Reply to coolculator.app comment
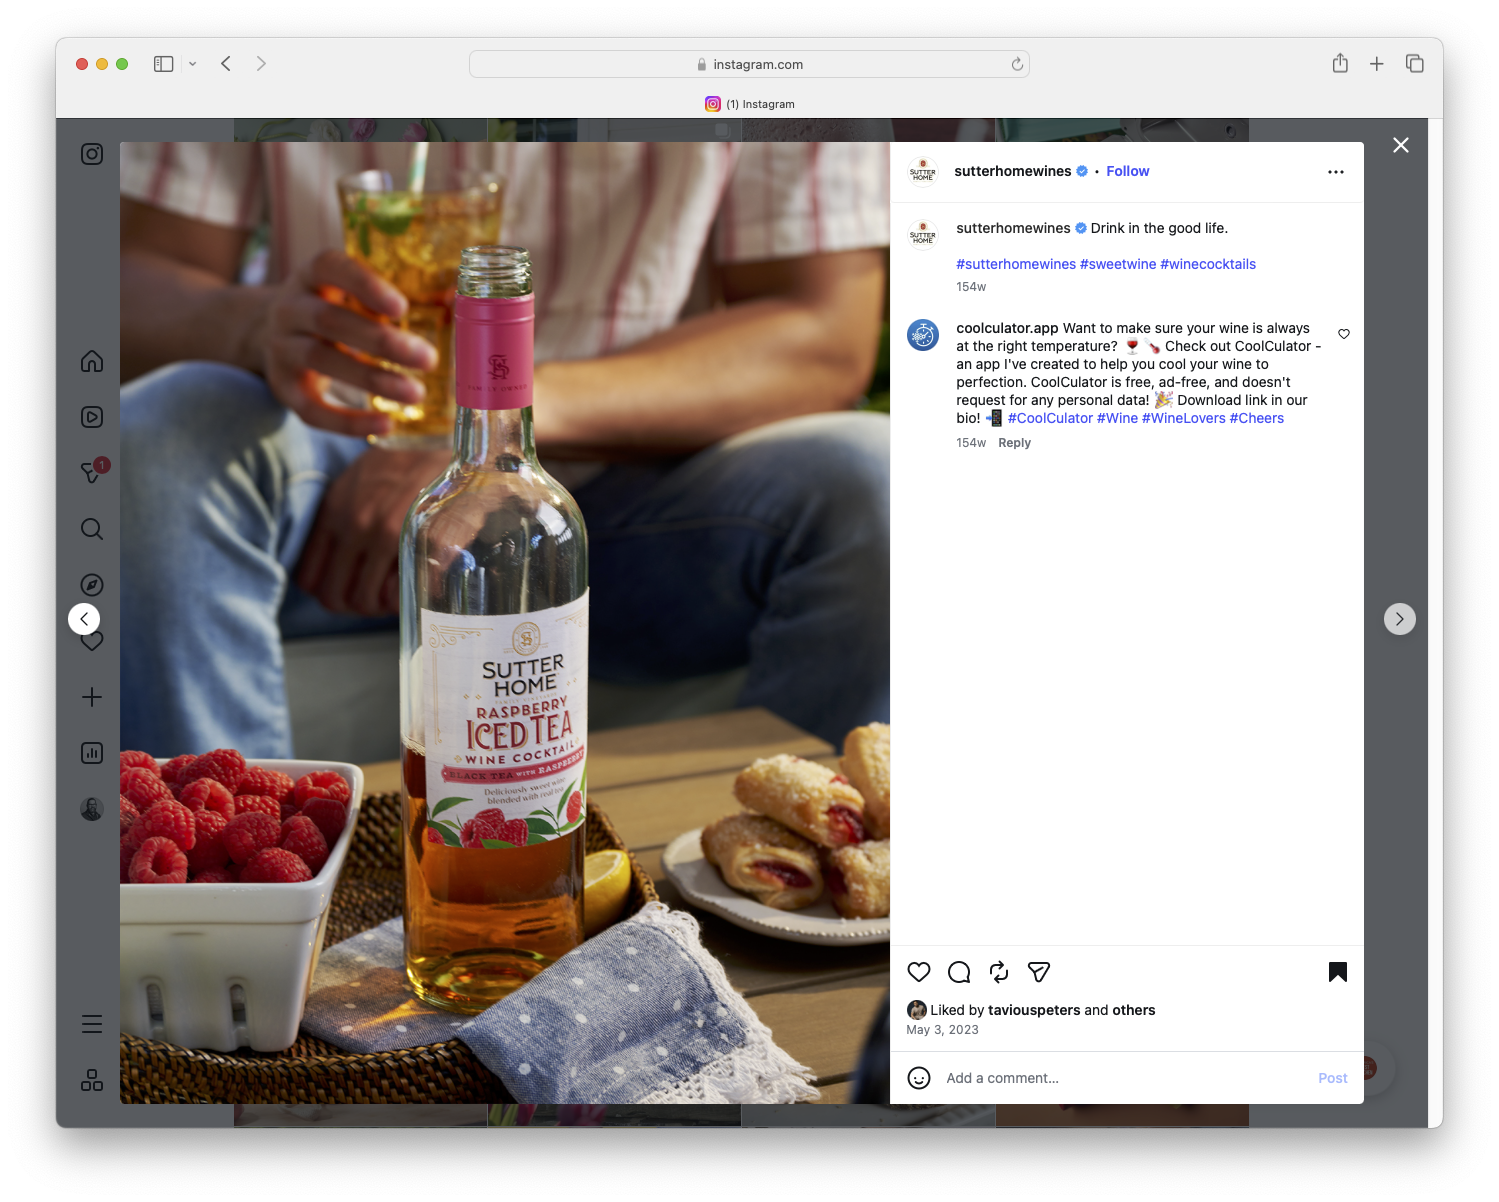 coord(1014,443)
